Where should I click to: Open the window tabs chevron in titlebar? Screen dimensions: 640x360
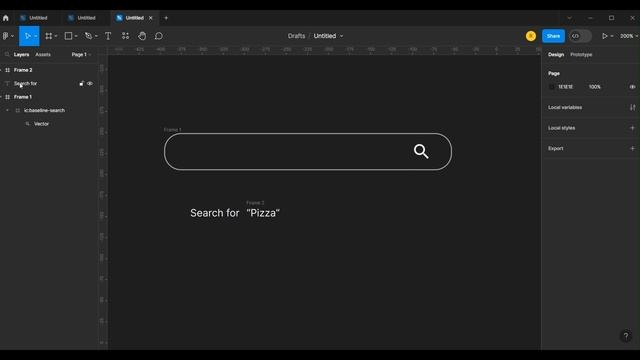point(569,18)
